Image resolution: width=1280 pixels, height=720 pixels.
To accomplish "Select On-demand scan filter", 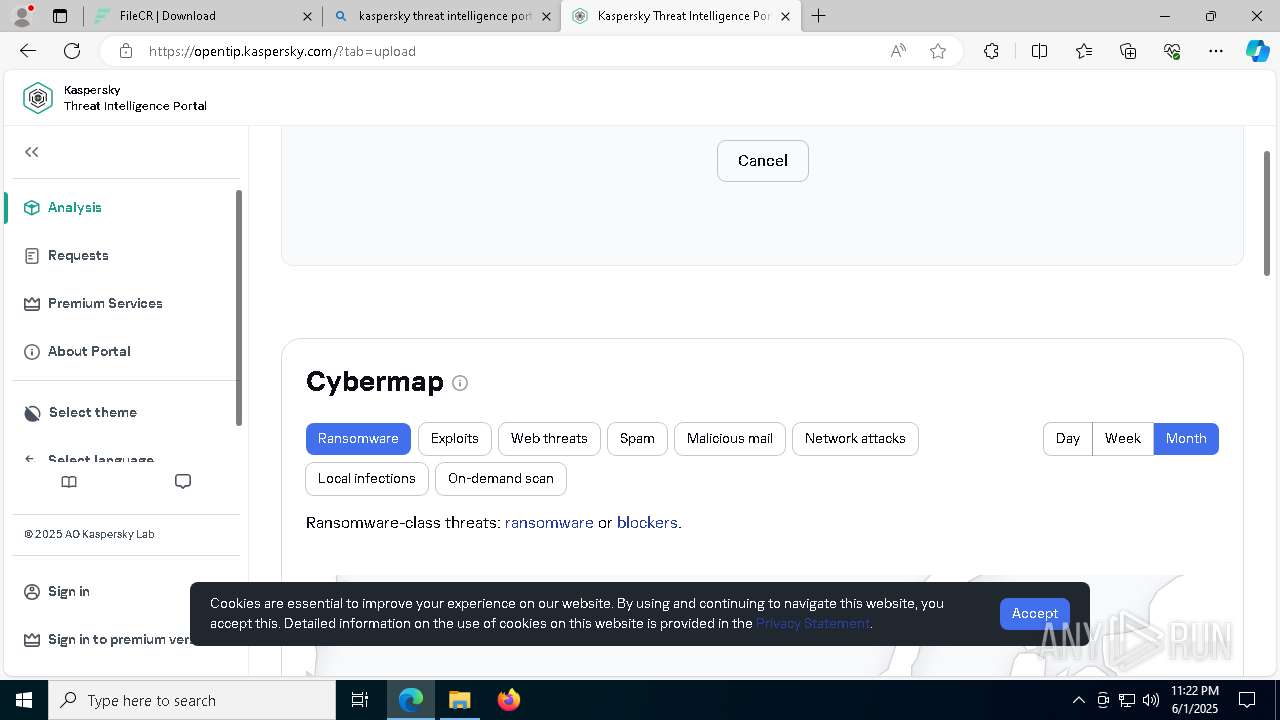I will coord(501,479).
